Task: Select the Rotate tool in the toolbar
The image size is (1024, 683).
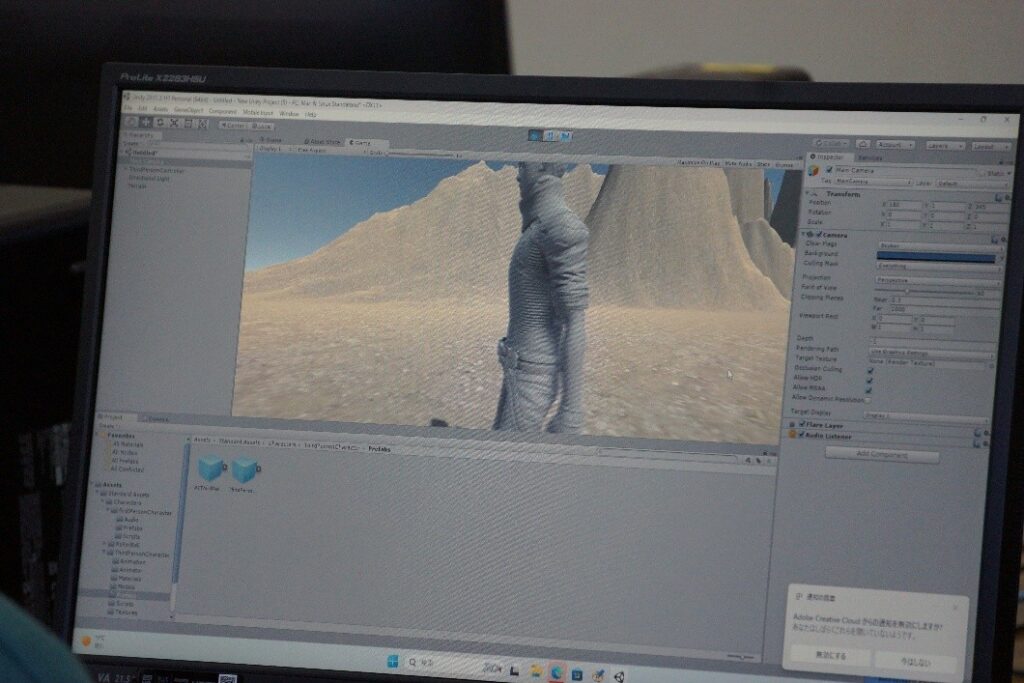Action: 160,122
